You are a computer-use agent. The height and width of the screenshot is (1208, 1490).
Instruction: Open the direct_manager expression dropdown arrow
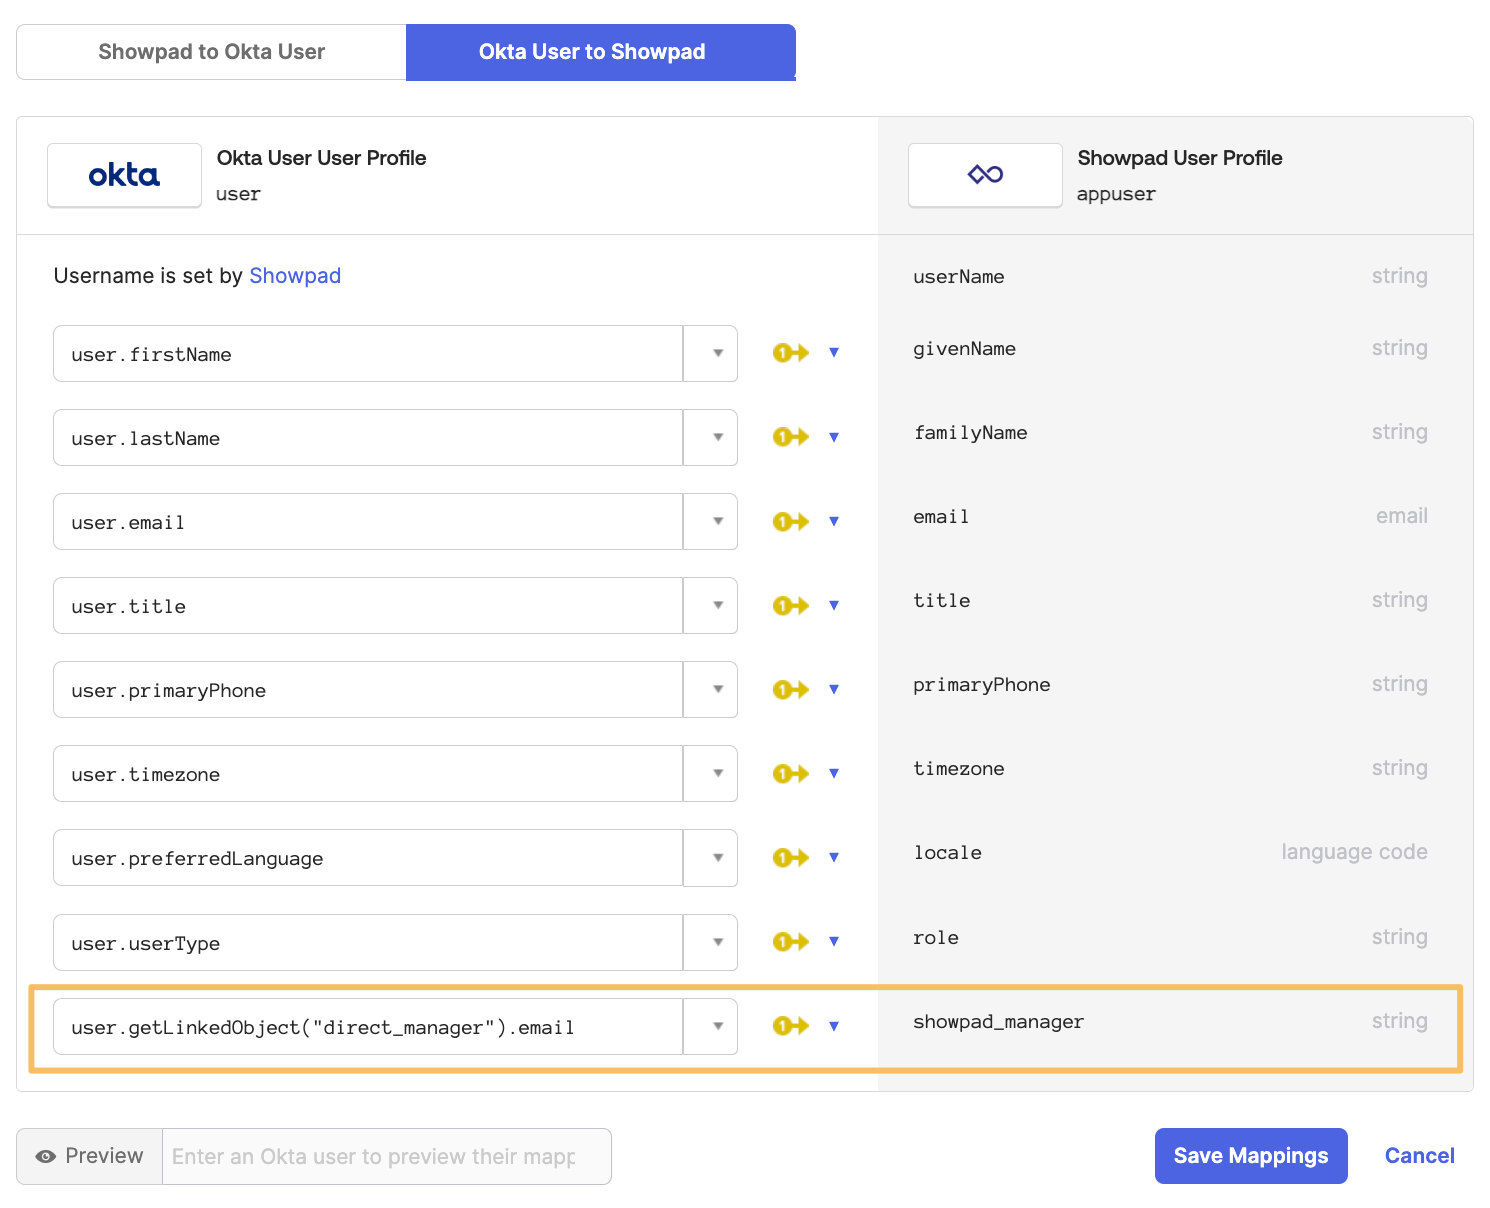pos(711,1026)
